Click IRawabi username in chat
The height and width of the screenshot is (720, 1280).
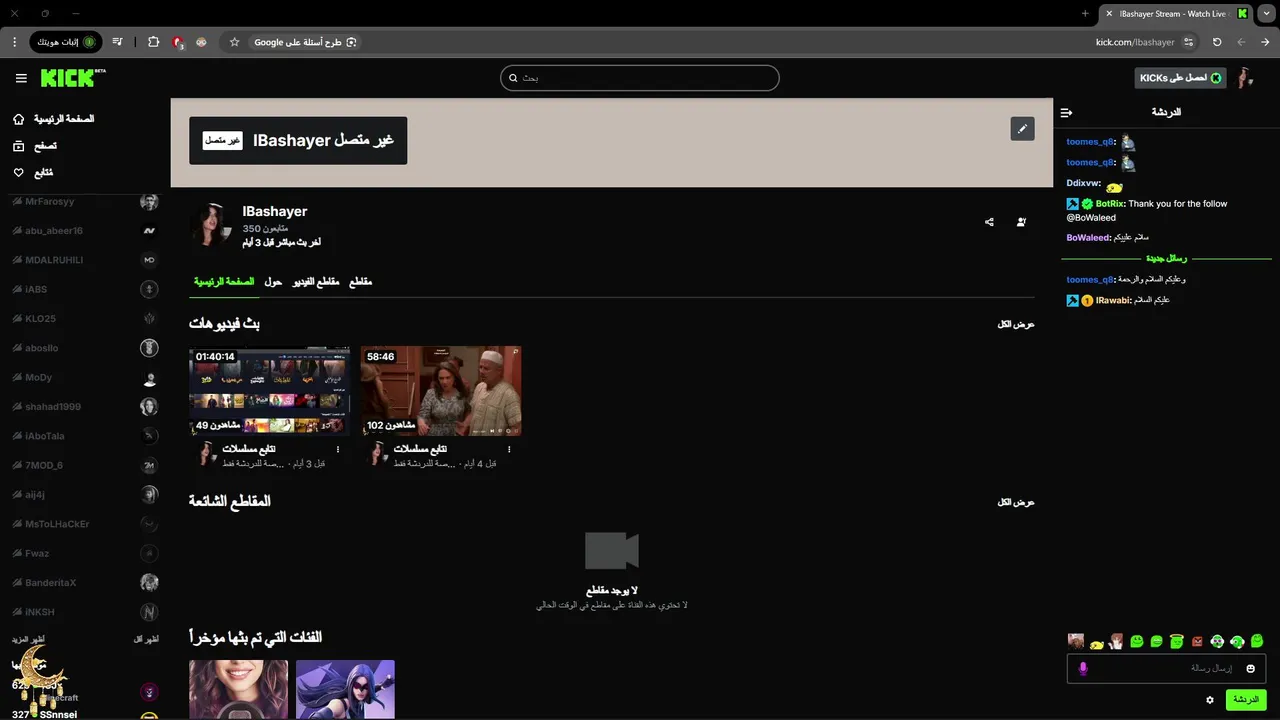point(1112,301)
